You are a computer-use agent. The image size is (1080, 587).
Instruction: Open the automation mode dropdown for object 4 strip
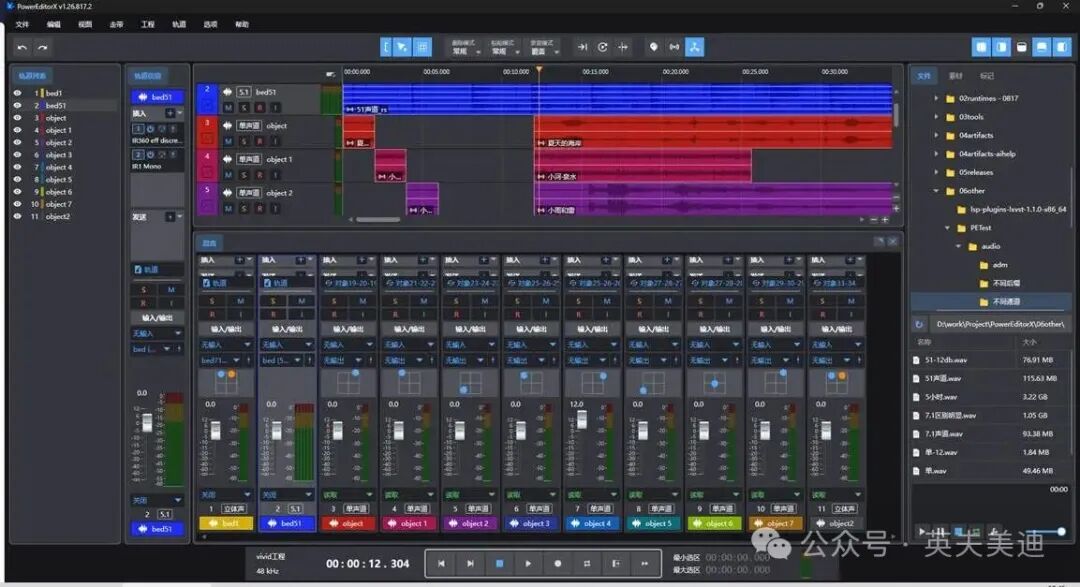tap(592, 495)
